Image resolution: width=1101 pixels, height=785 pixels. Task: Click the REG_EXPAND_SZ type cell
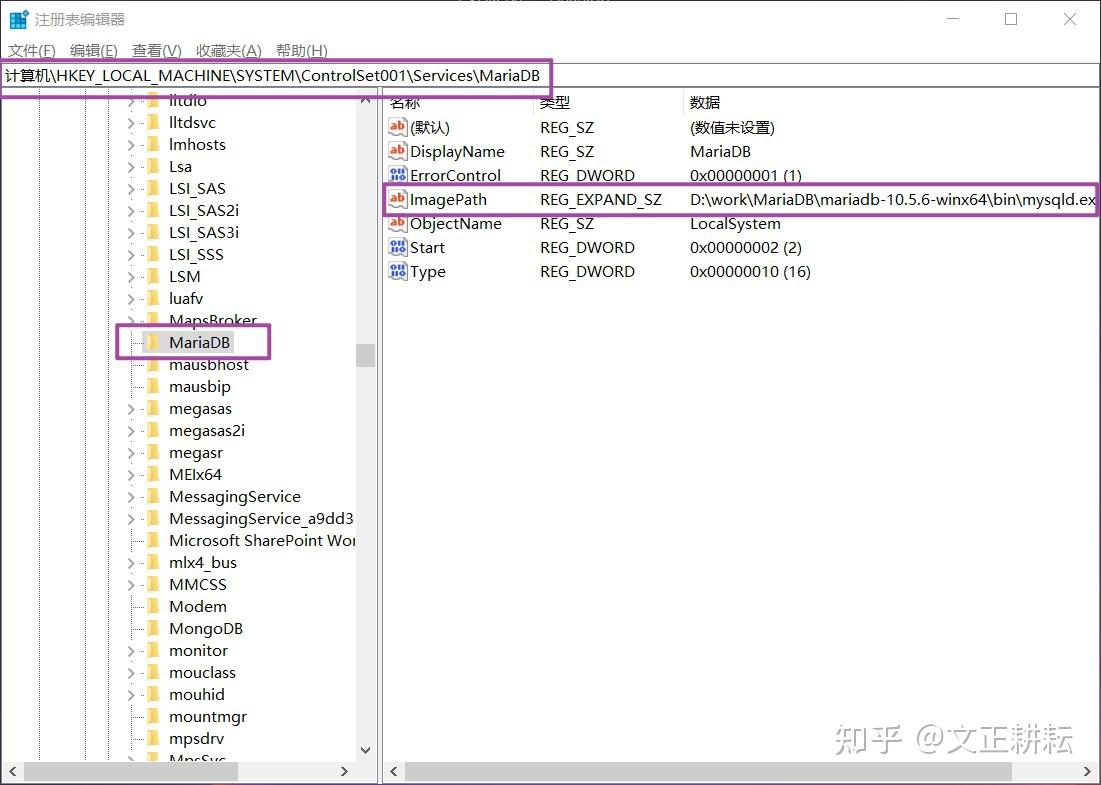click(600, 199)
